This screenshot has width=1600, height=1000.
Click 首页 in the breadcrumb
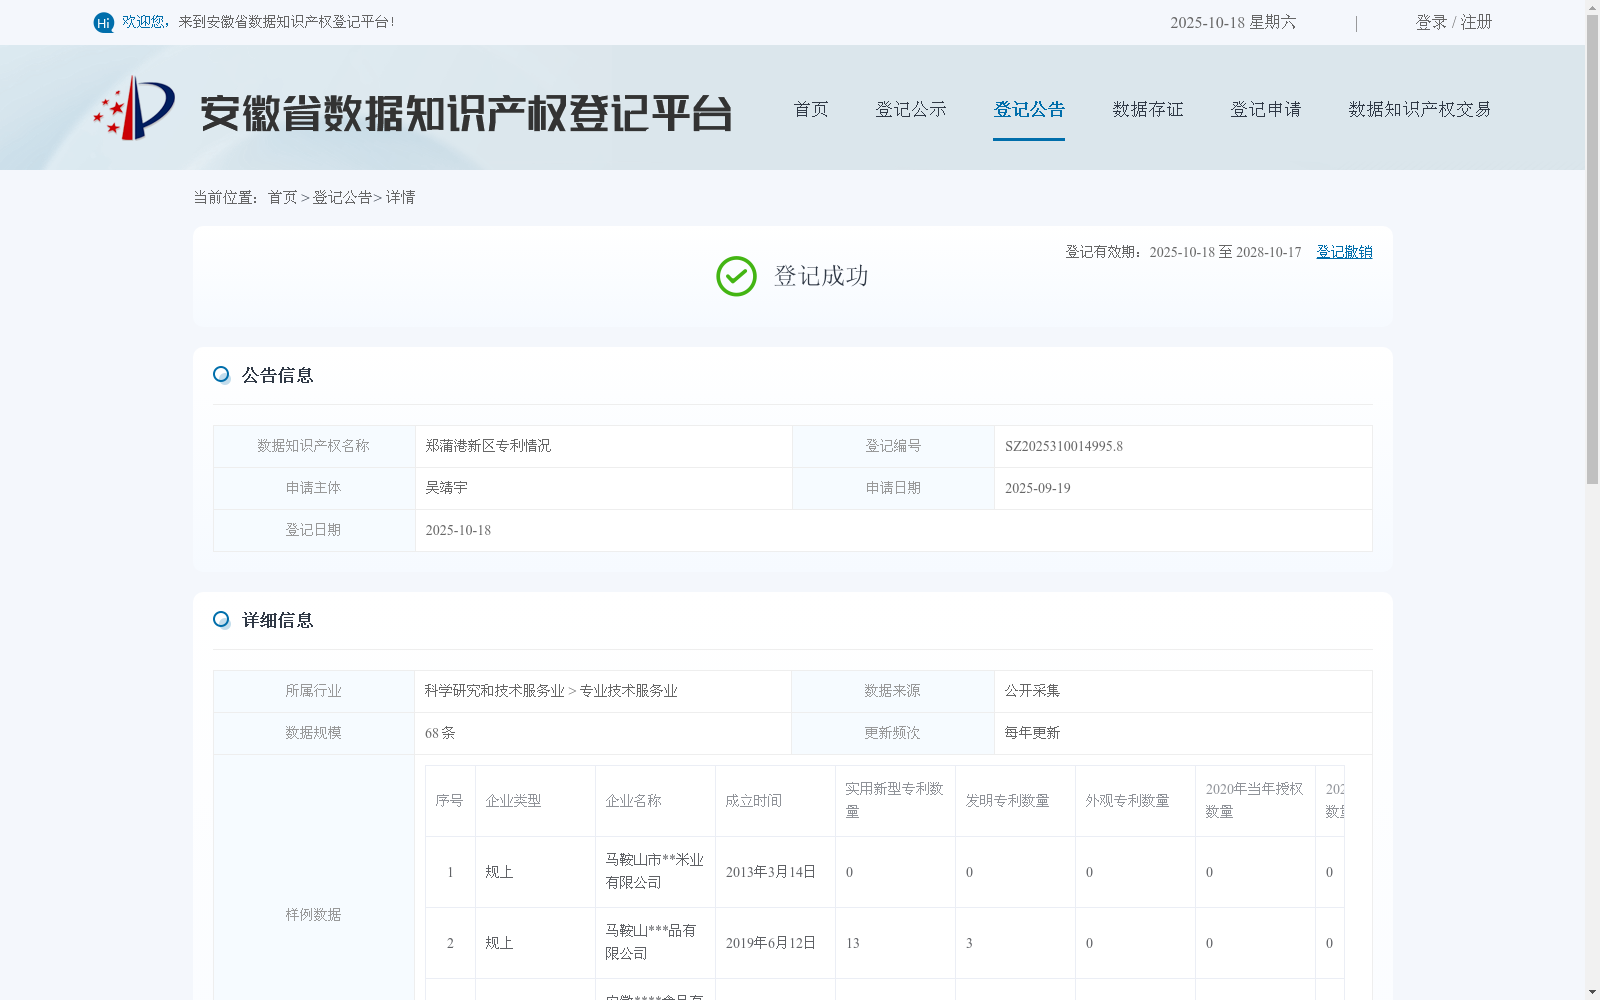pos(282,198)
